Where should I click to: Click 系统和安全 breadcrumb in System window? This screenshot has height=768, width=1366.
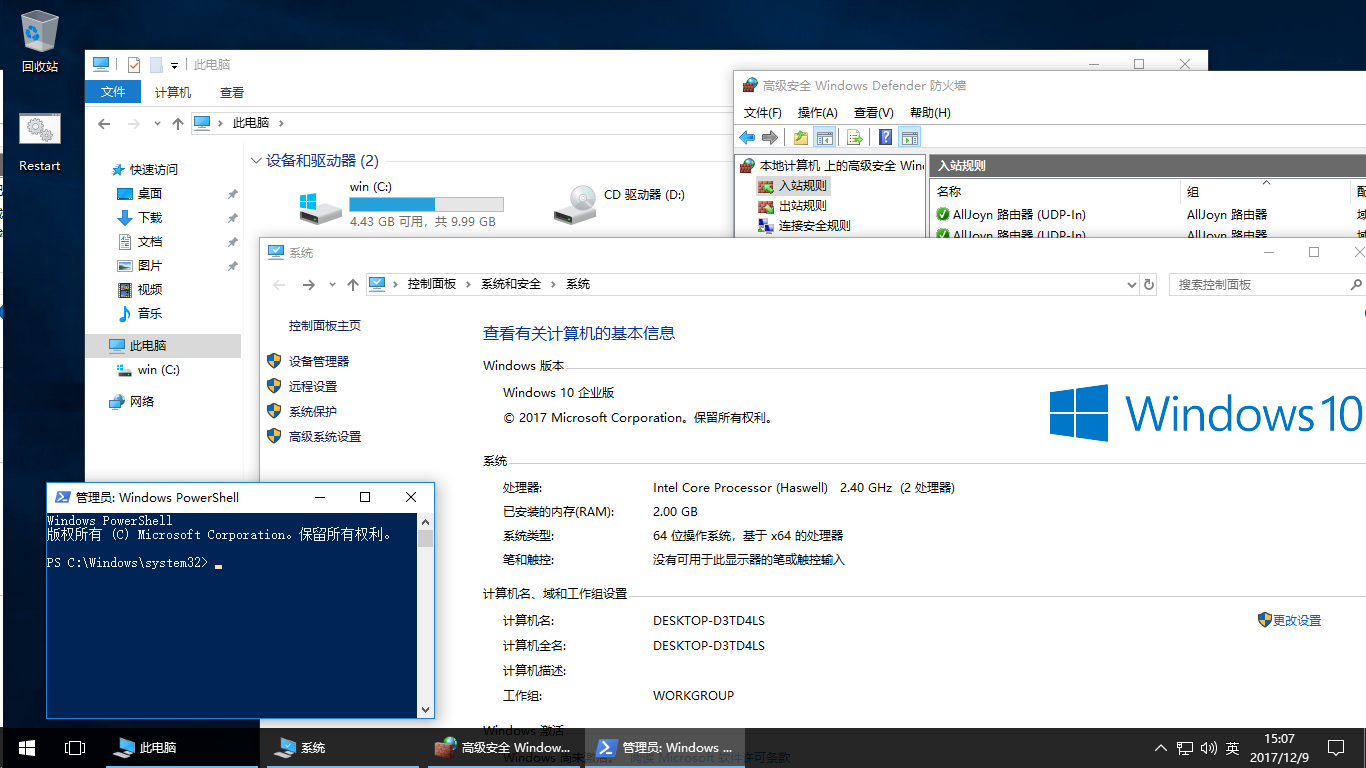click(511, 284)
